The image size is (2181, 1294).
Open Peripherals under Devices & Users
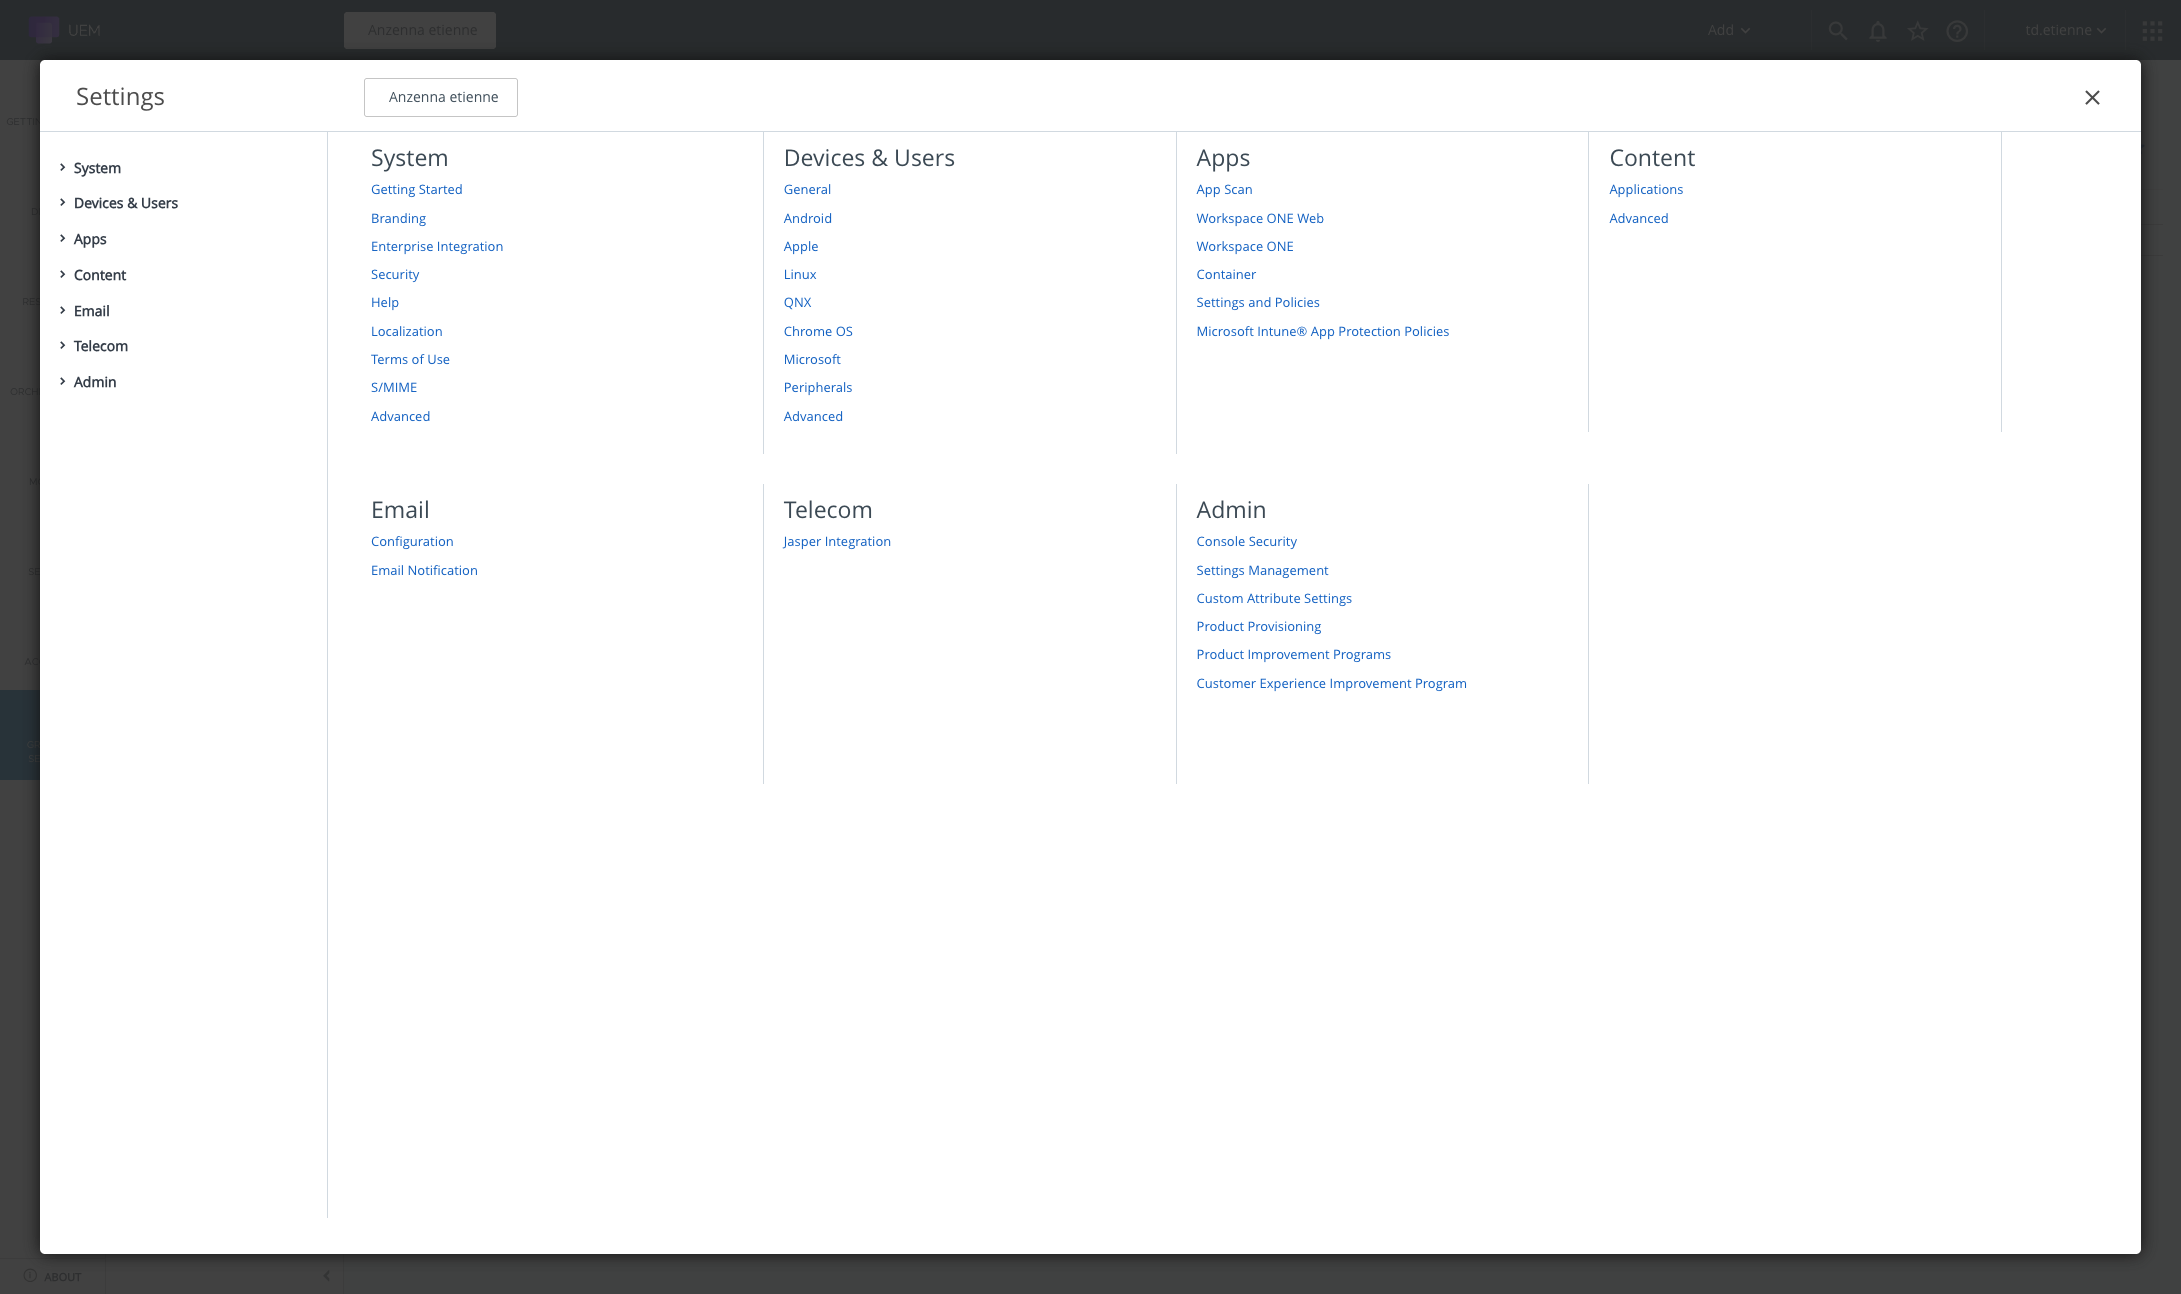pyautogui.click(x=817, y=387)
